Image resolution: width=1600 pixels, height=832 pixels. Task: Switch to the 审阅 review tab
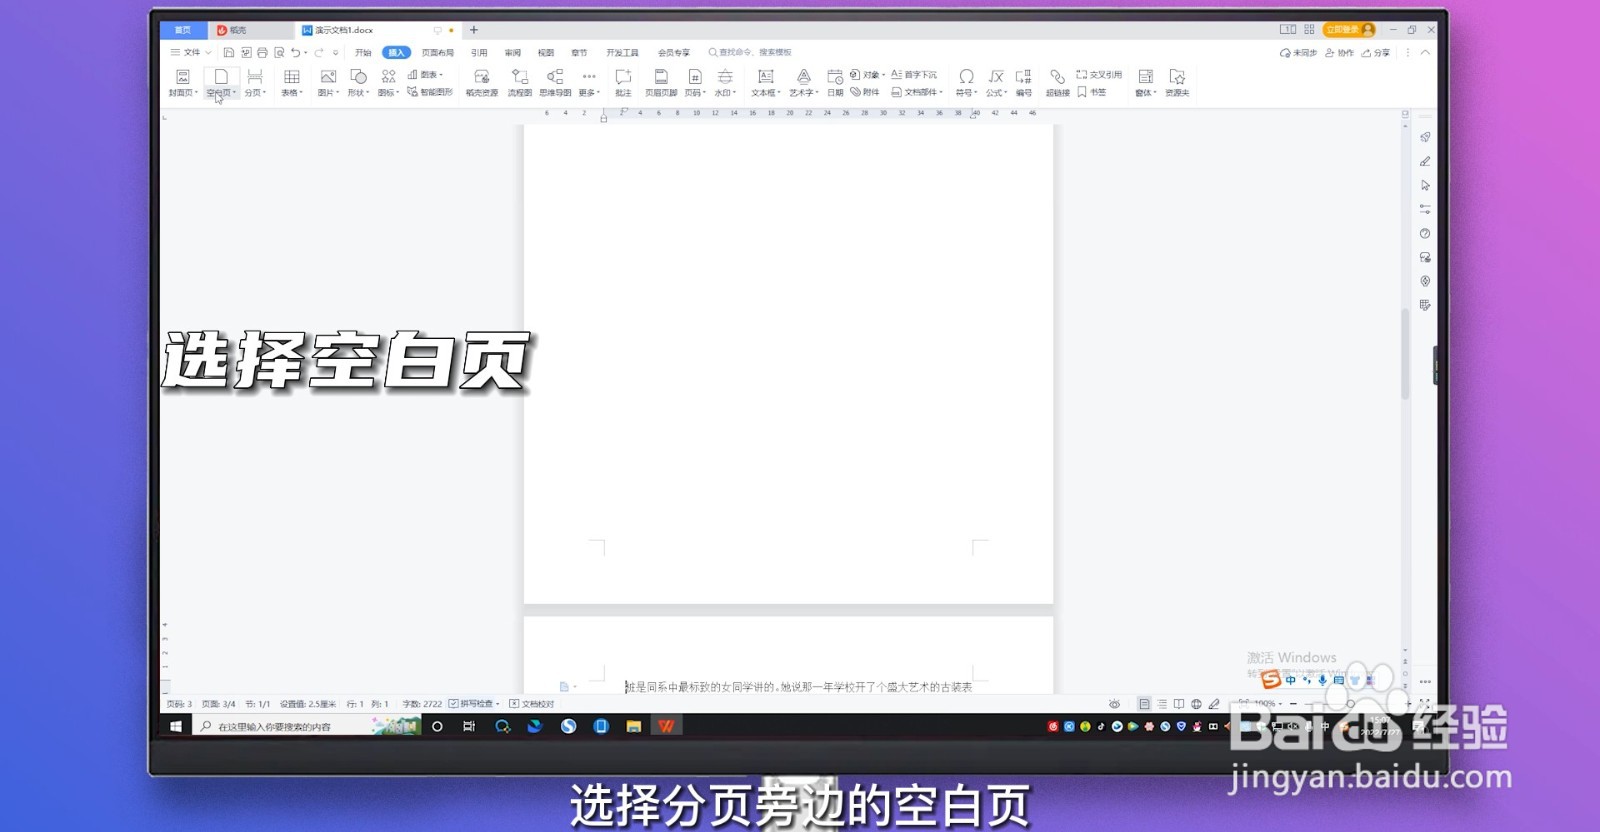512,53
